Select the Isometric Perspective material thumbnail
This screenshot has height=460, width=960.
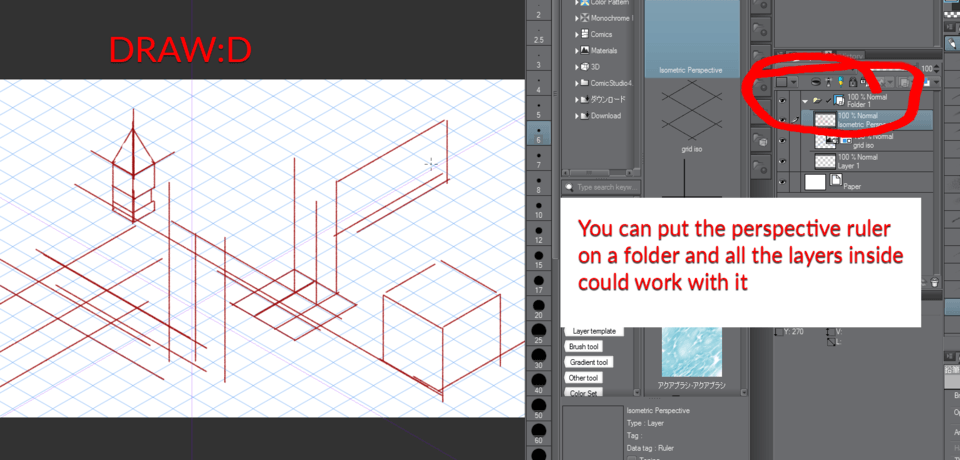692,40
